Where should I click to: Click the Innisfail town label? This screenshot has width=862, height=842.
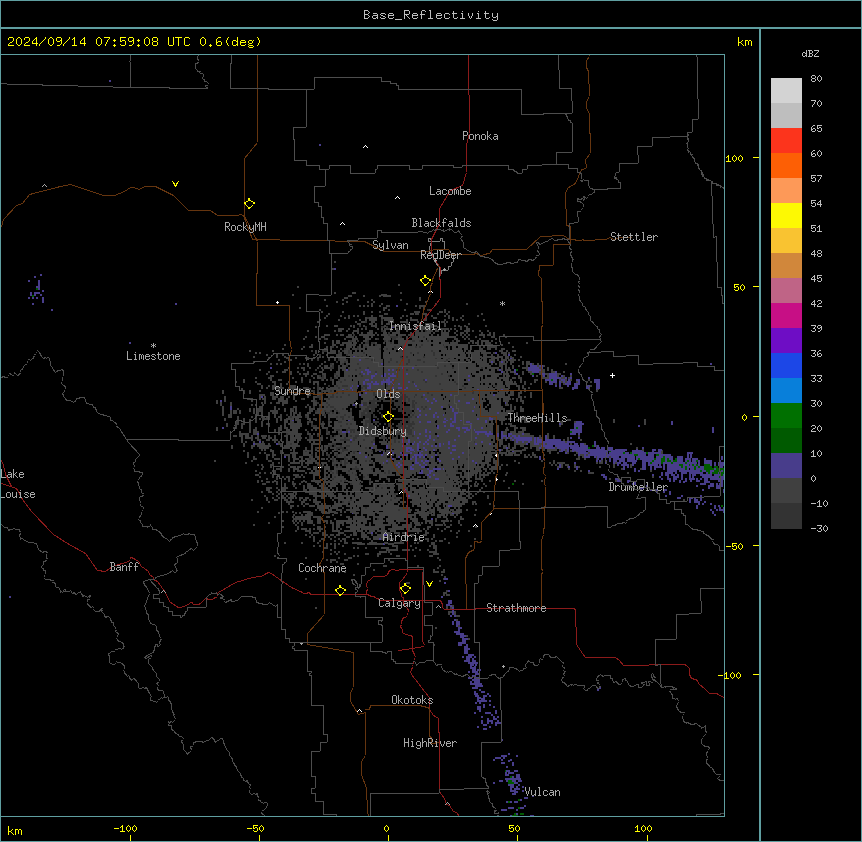pyautogui.click(x=415, y=326)
